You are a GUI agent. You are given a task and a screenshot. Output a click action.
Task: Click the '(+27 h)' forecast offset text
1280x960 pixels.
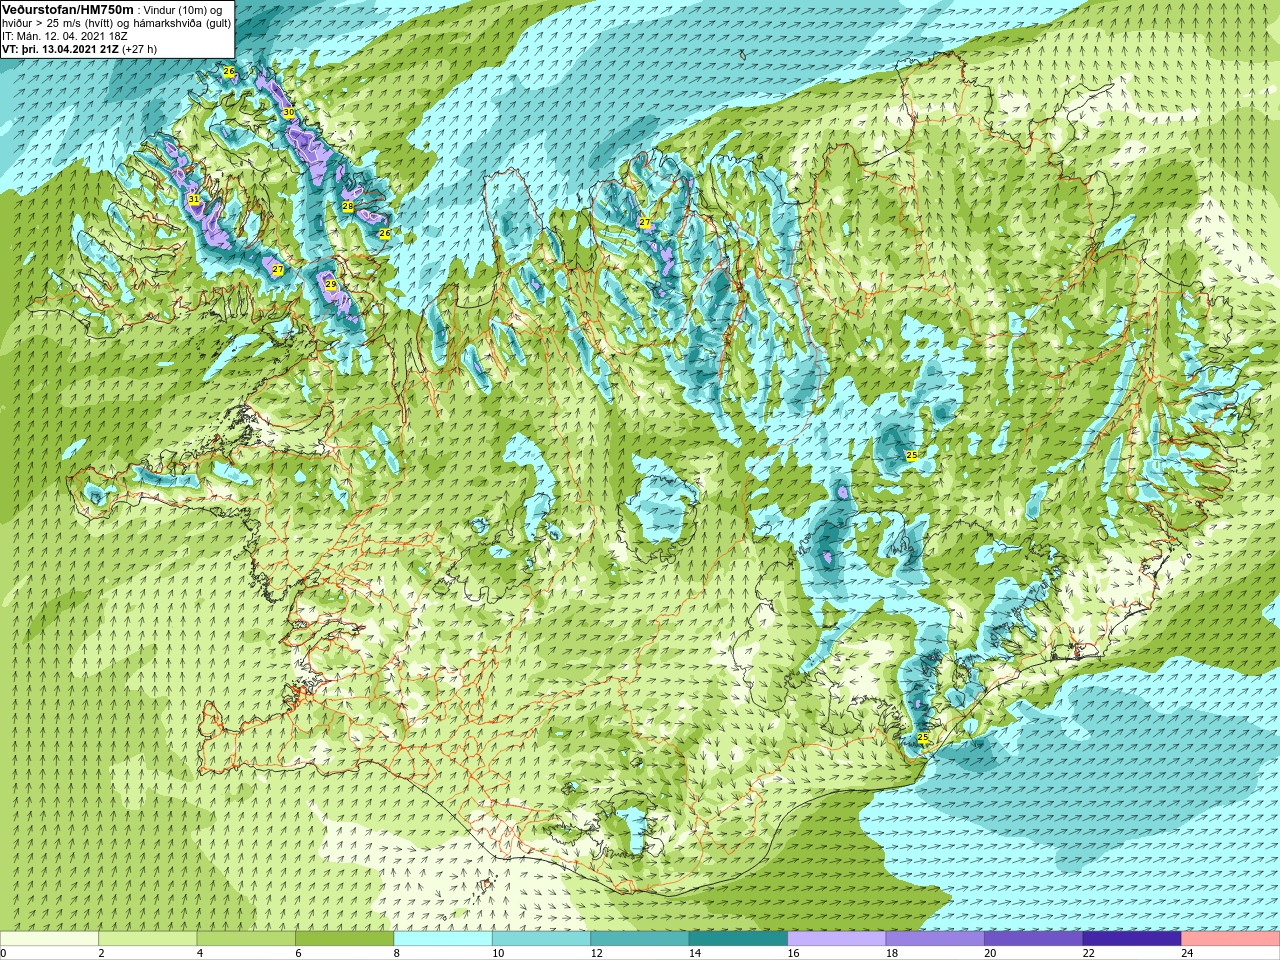[x=139, y=48]
